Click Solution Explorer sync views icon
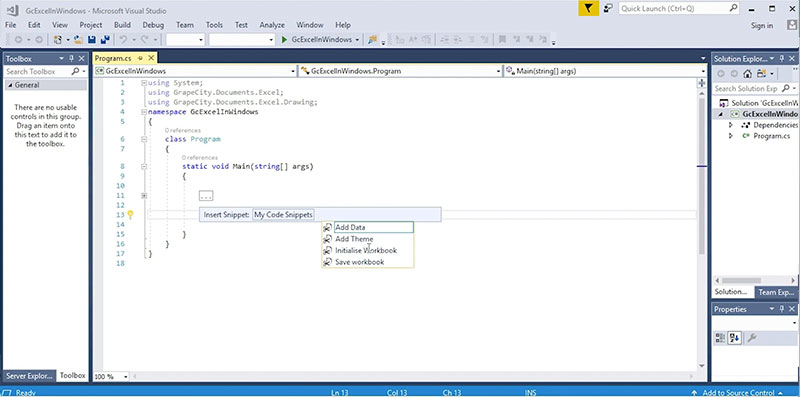Viewport: 800px width, 397px height. (762, 74)
